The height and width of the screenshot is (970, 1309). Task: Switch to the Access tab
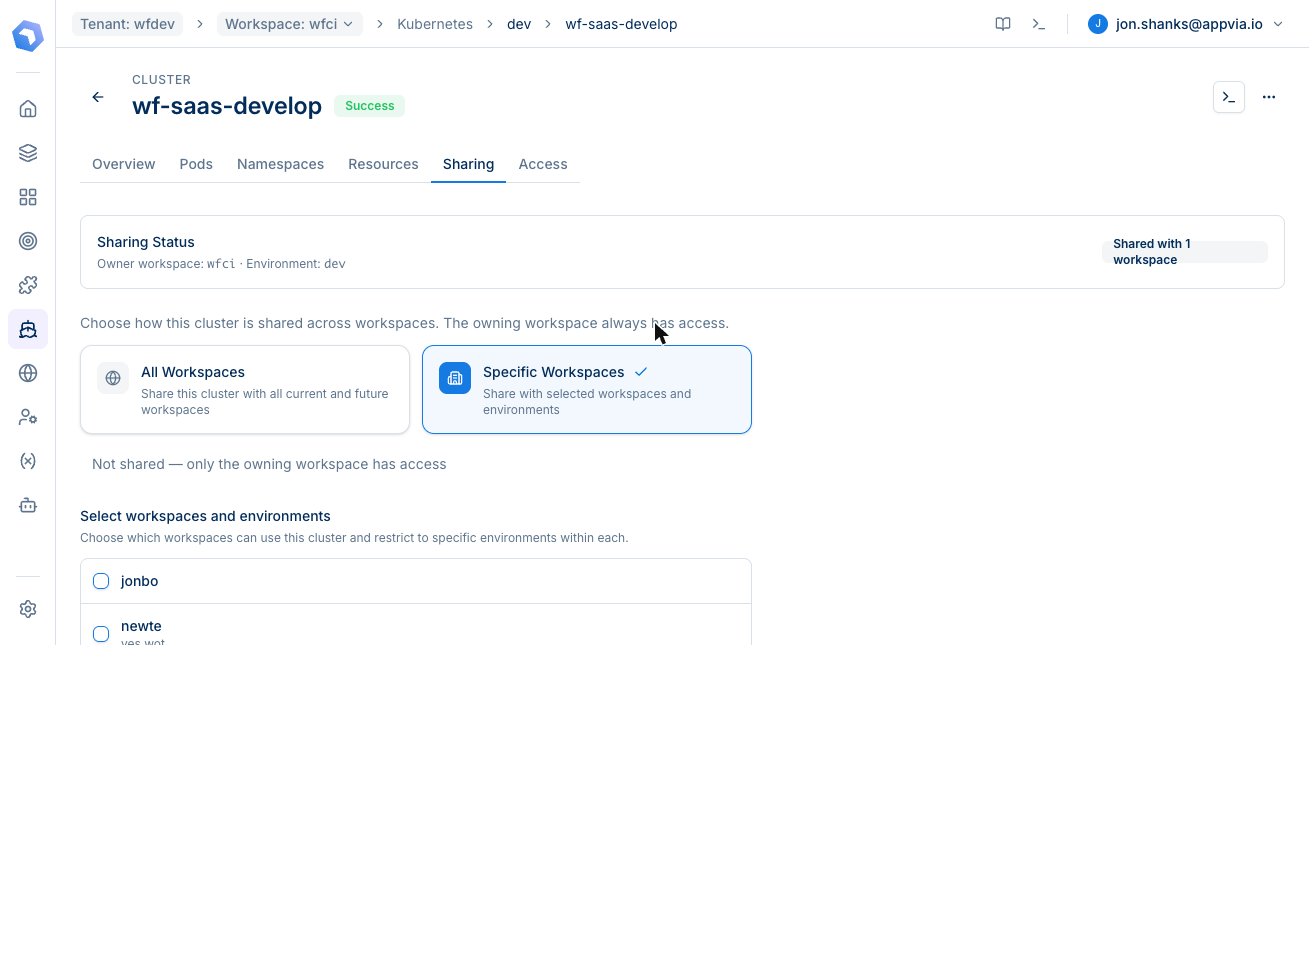(x=543, y=164)
